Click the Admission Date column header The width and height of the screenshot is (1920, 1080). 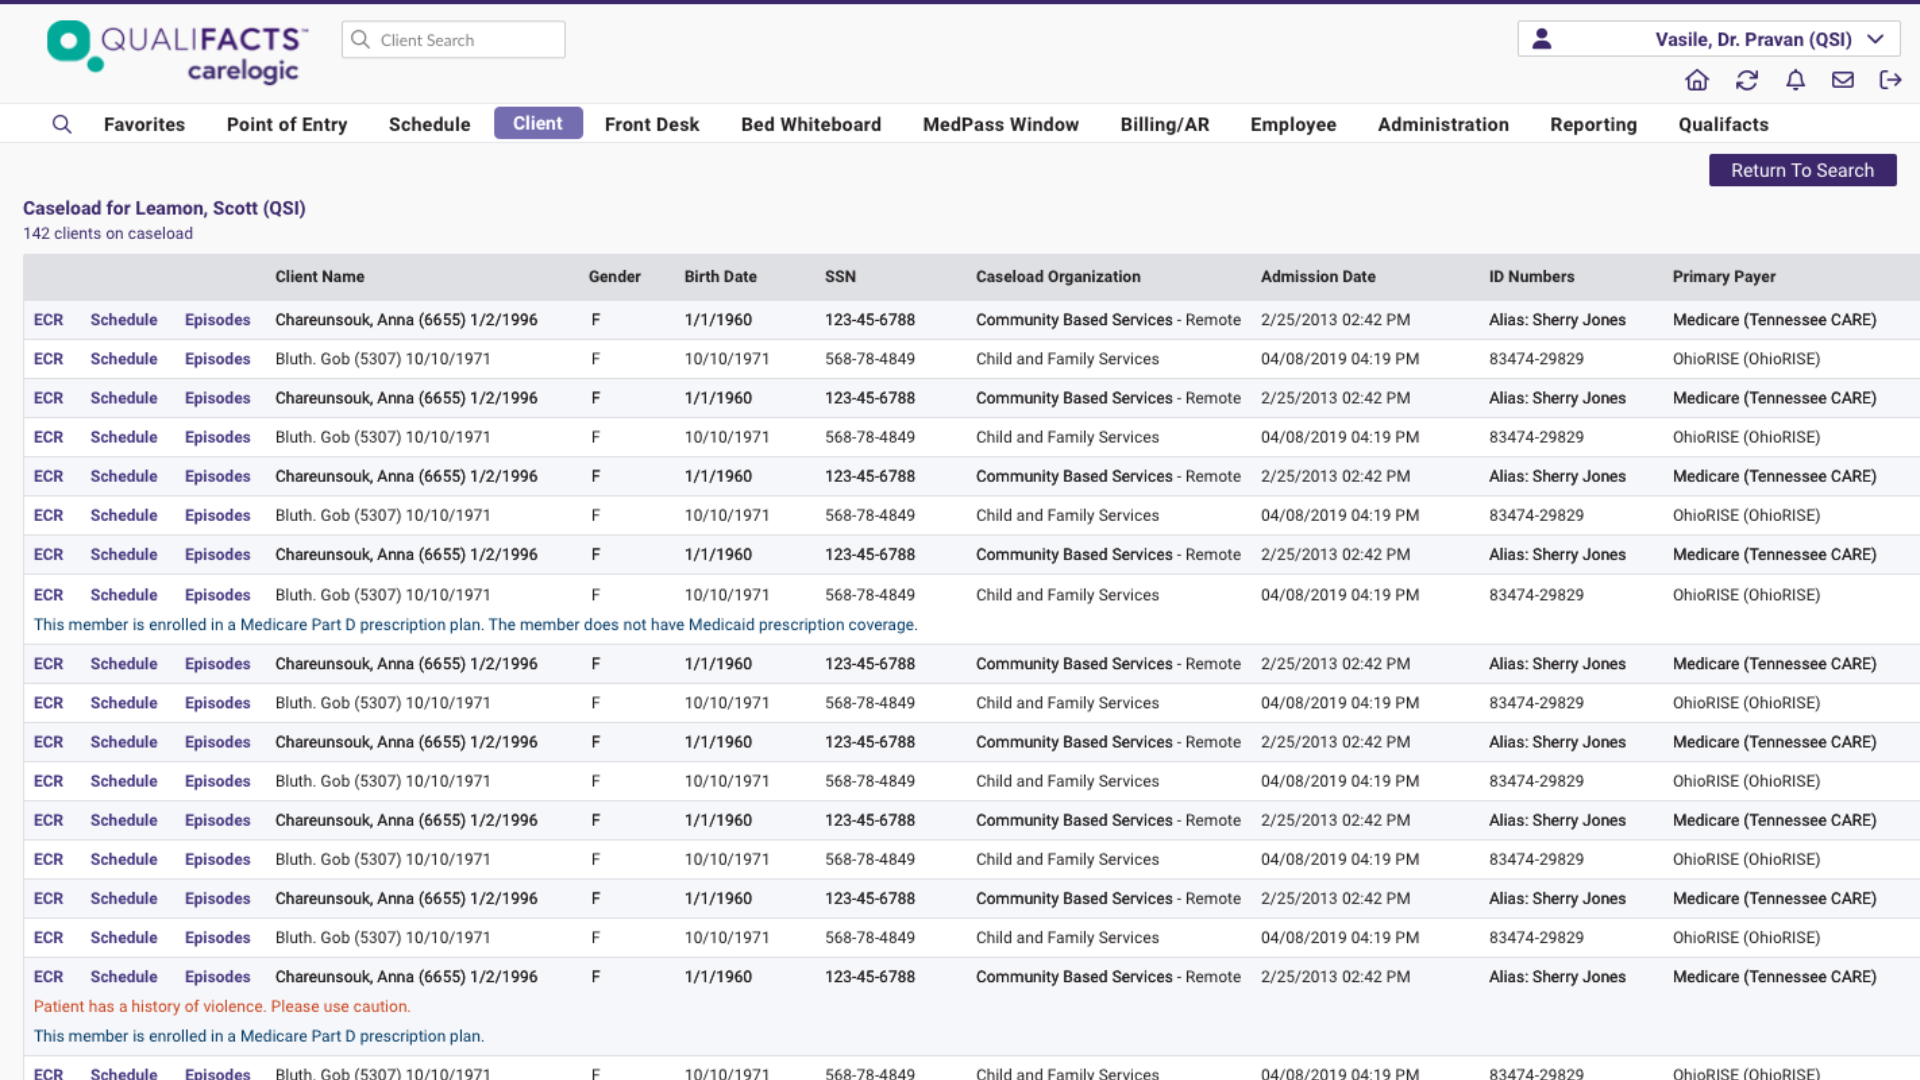(1318, 277)
